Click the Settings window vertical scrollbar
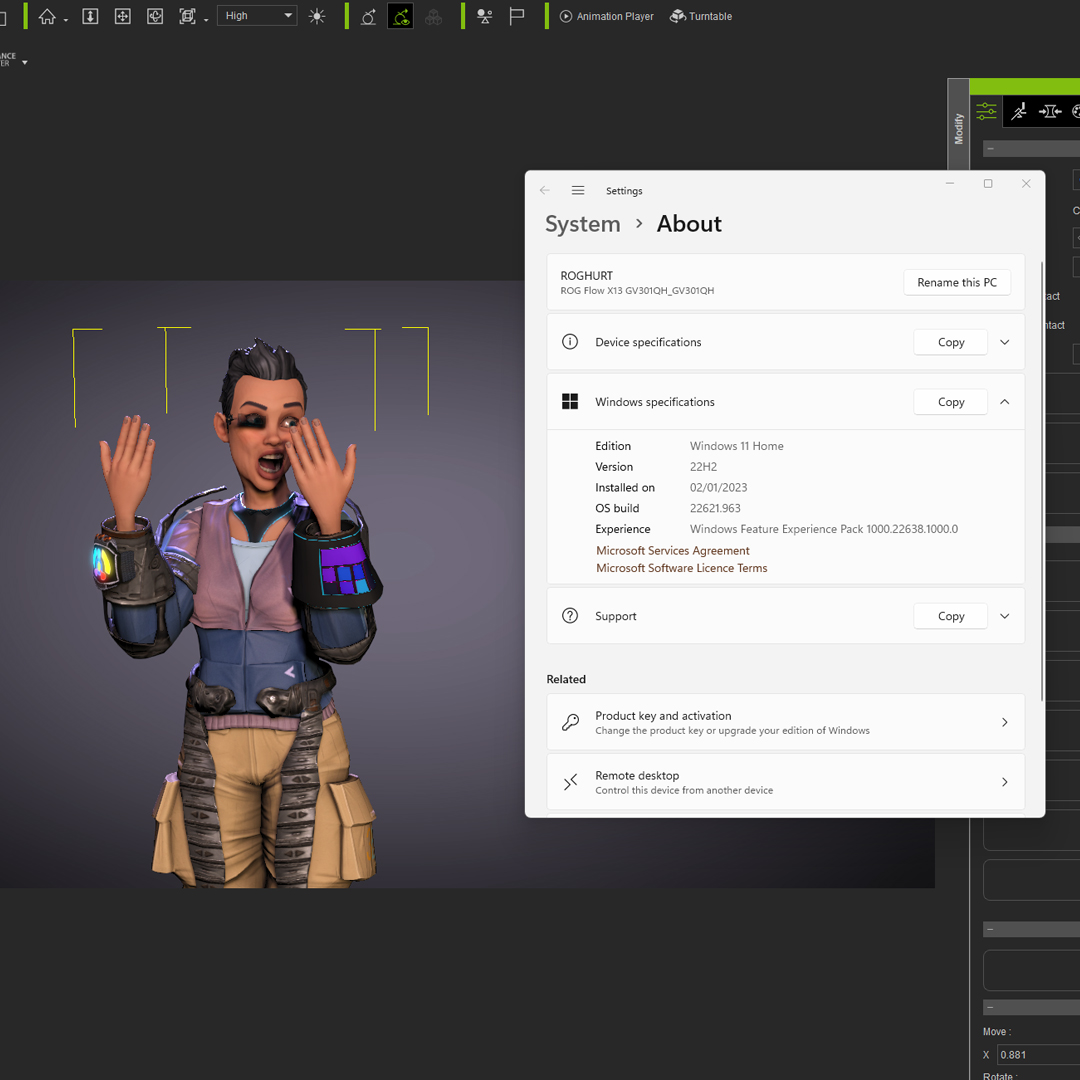 point(1041,482)
